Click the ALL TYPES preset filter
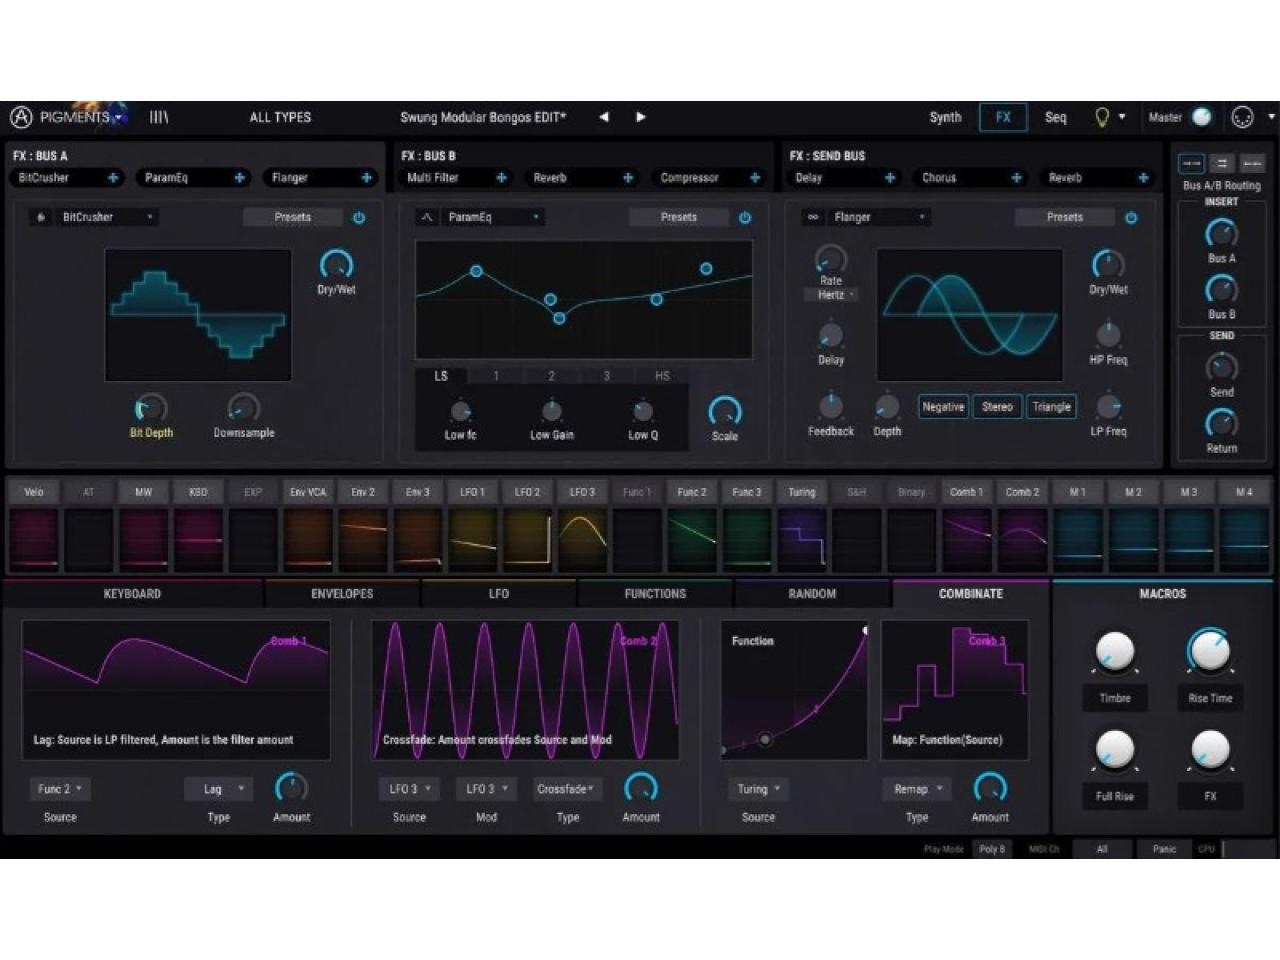The width and height of the screenshot is (1280, 960). [280, 117]
